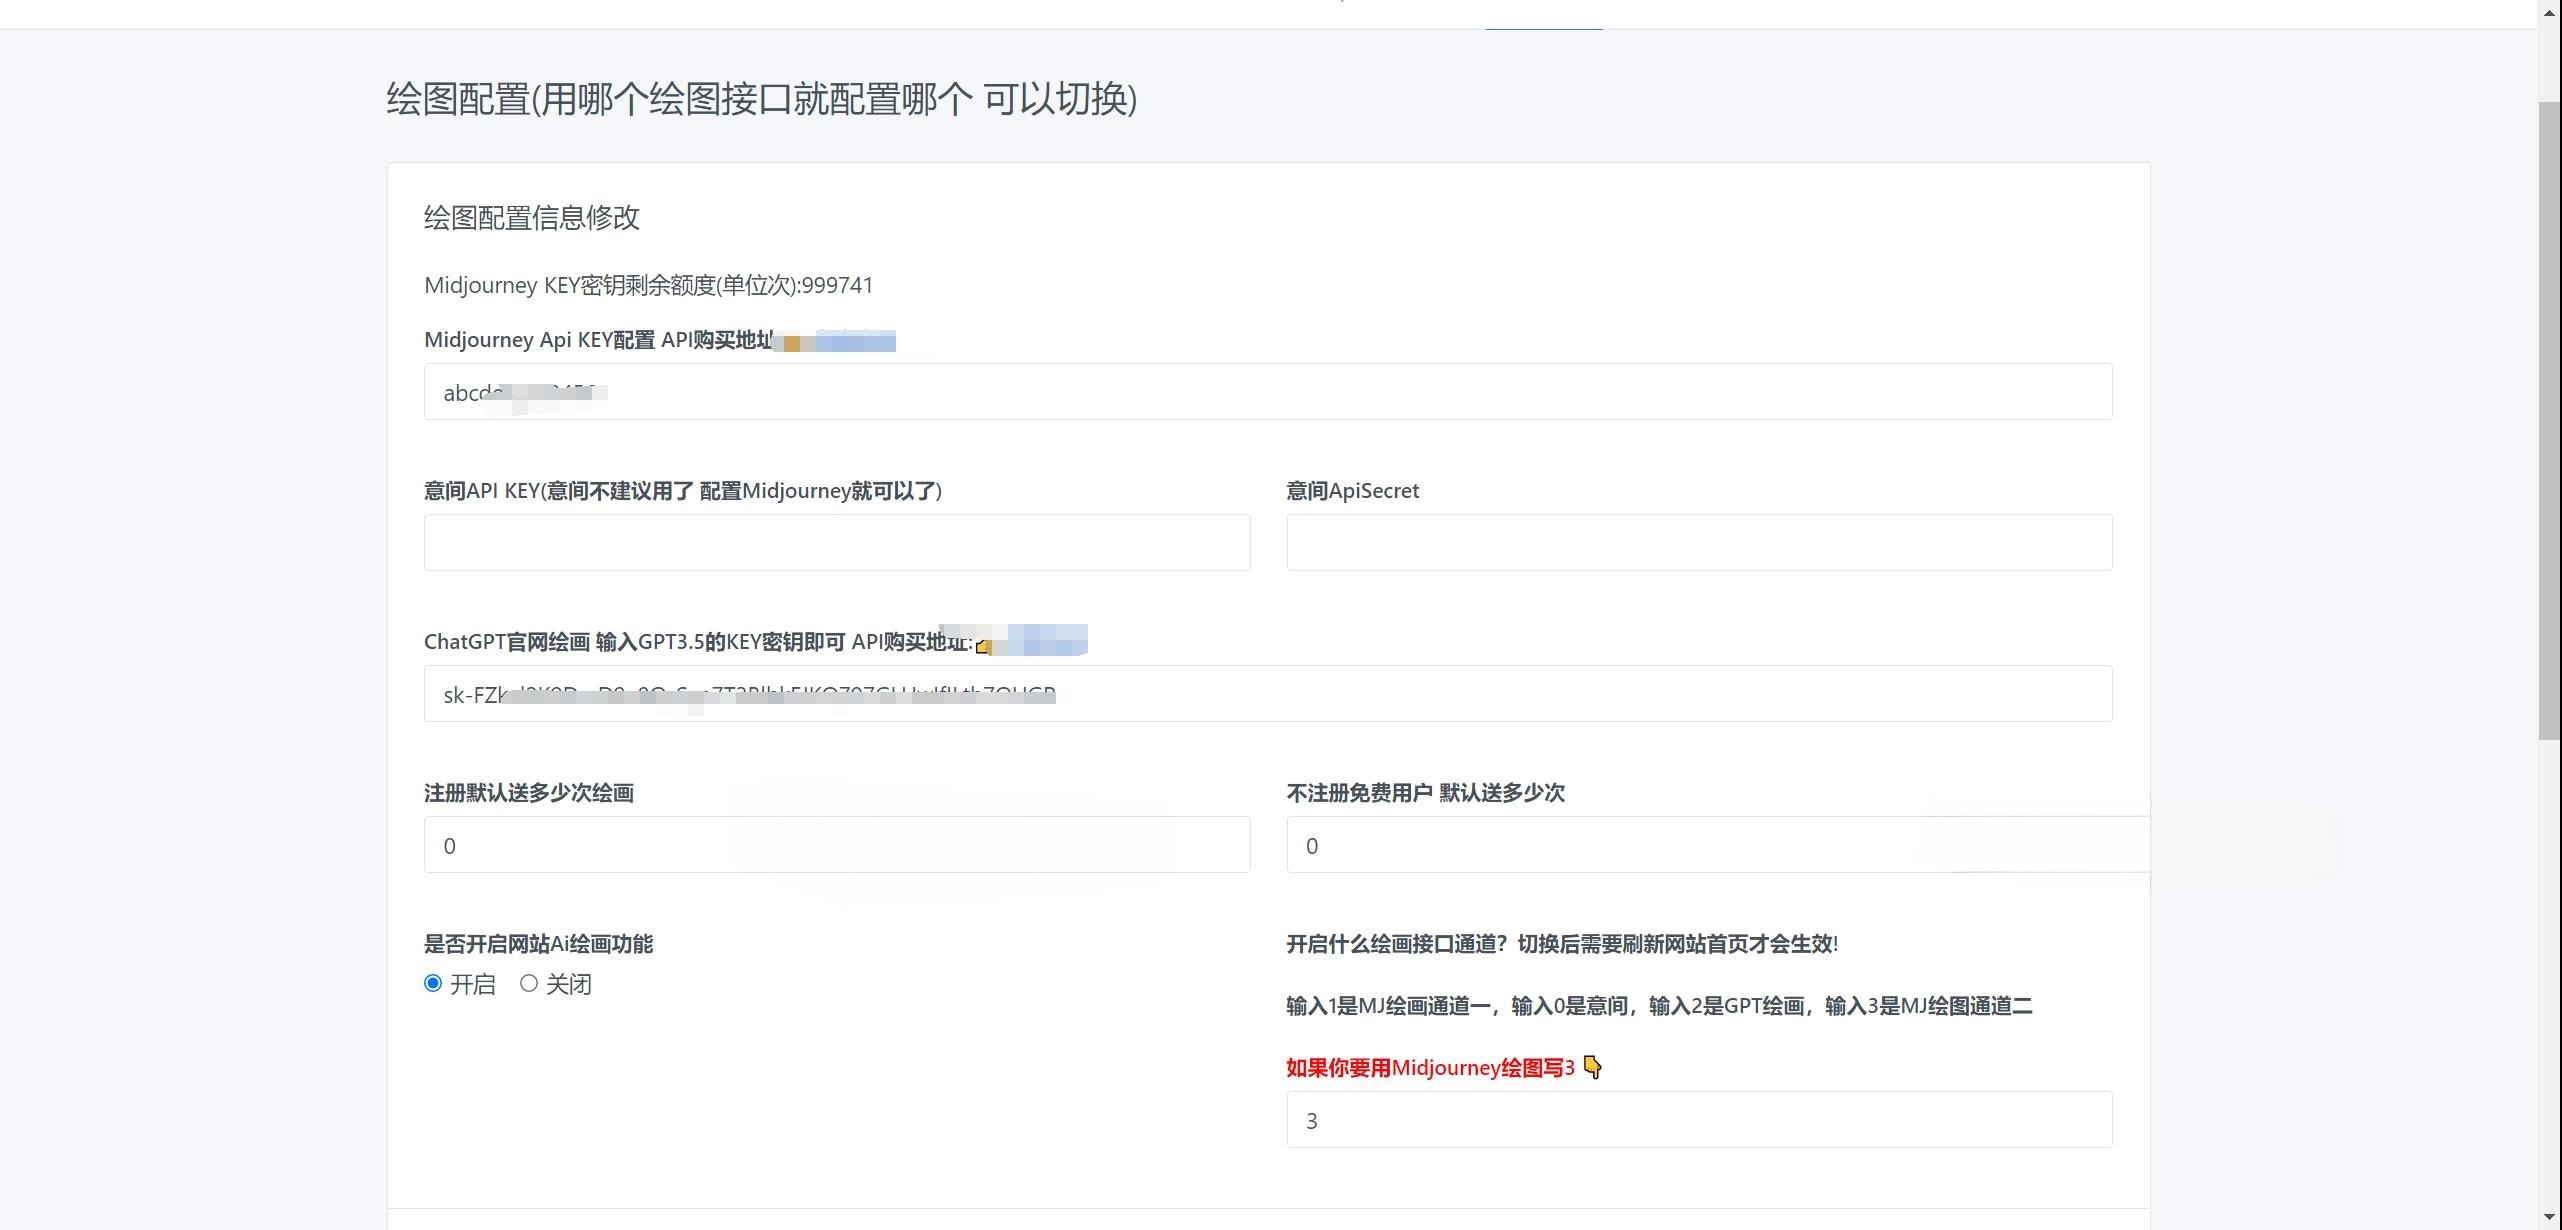Screen dimensions: 2562x1230
Task: Click the 意间ApiSecret input field
Action: pyautogui.click(x=1698, y=542)
